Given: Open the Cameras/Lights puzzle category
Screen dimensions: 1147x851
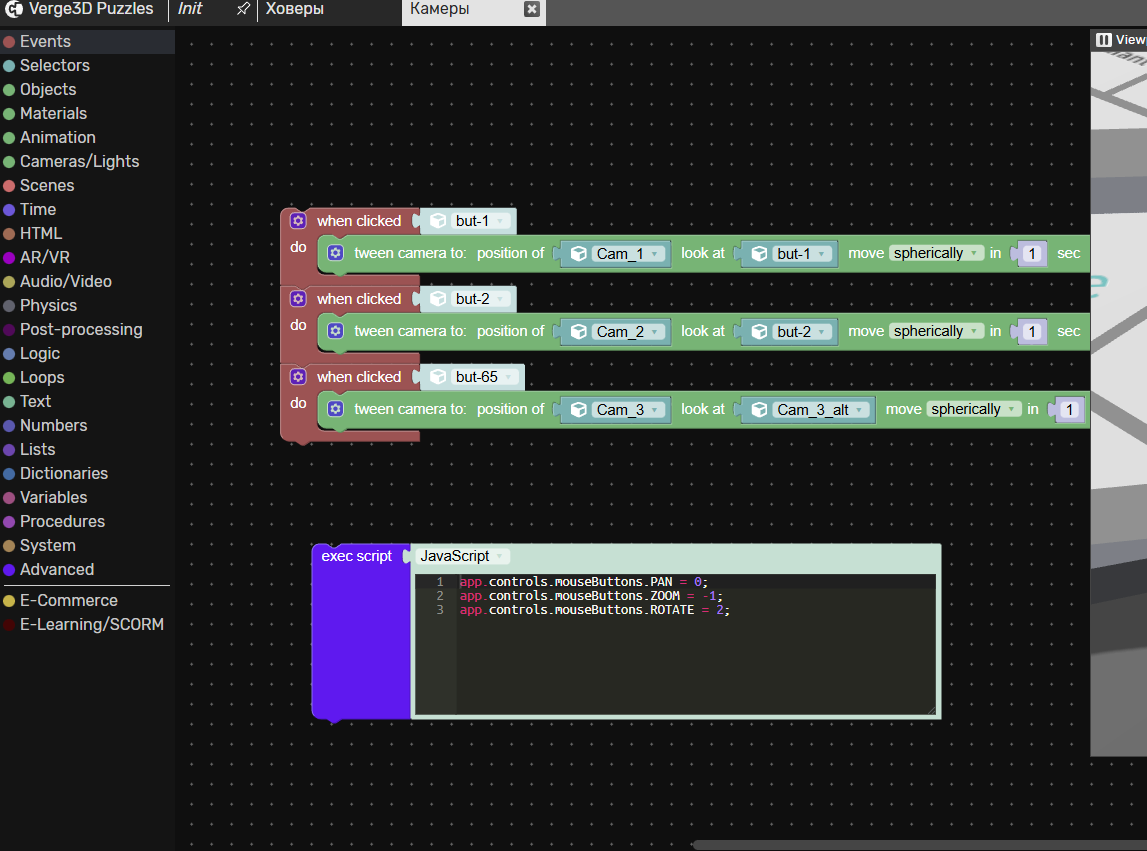Looking at the screenshot, I should click(x=79, y=161).
